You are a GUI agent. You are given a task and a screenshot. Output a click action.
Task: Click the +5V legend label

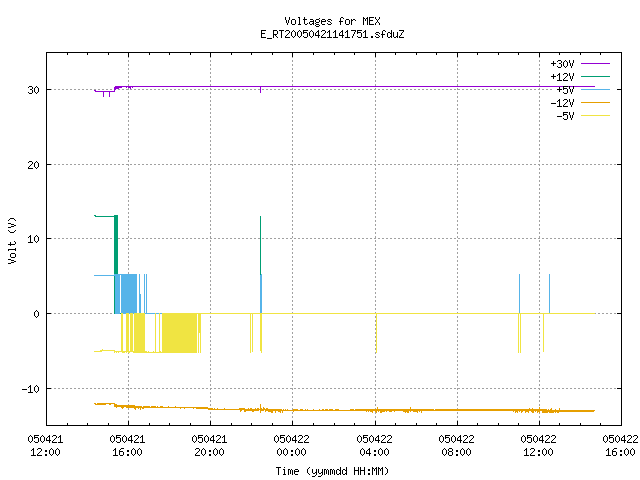(565, 90)
